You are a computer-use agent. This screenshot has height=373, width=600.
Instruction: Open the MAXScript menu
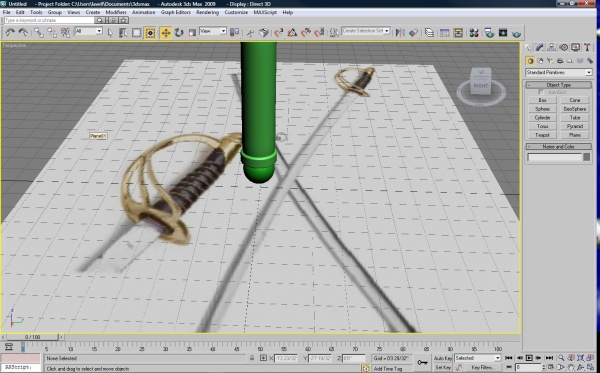(x=265, y=12)
